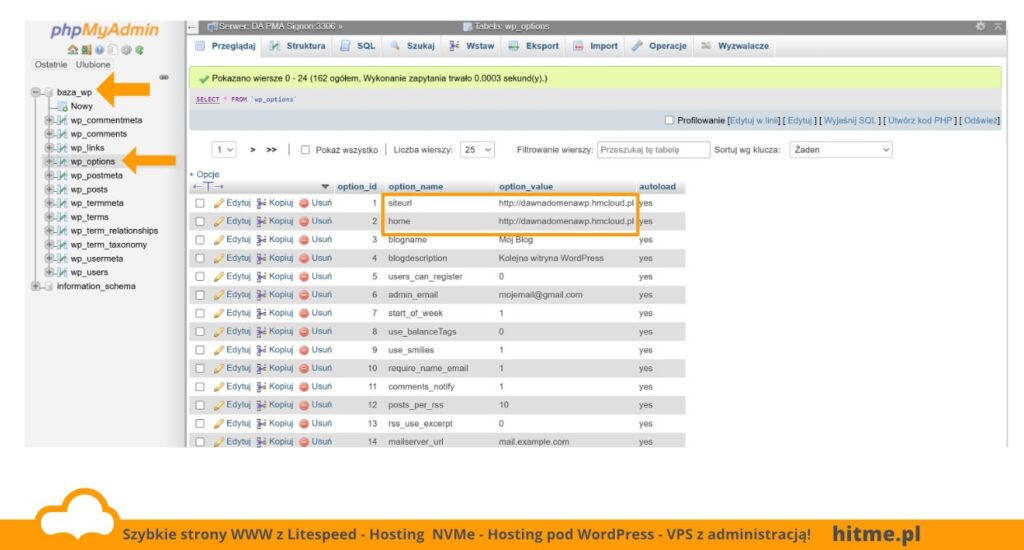Click the pencil edit icon for siteurl row

[x=219, y=203]
